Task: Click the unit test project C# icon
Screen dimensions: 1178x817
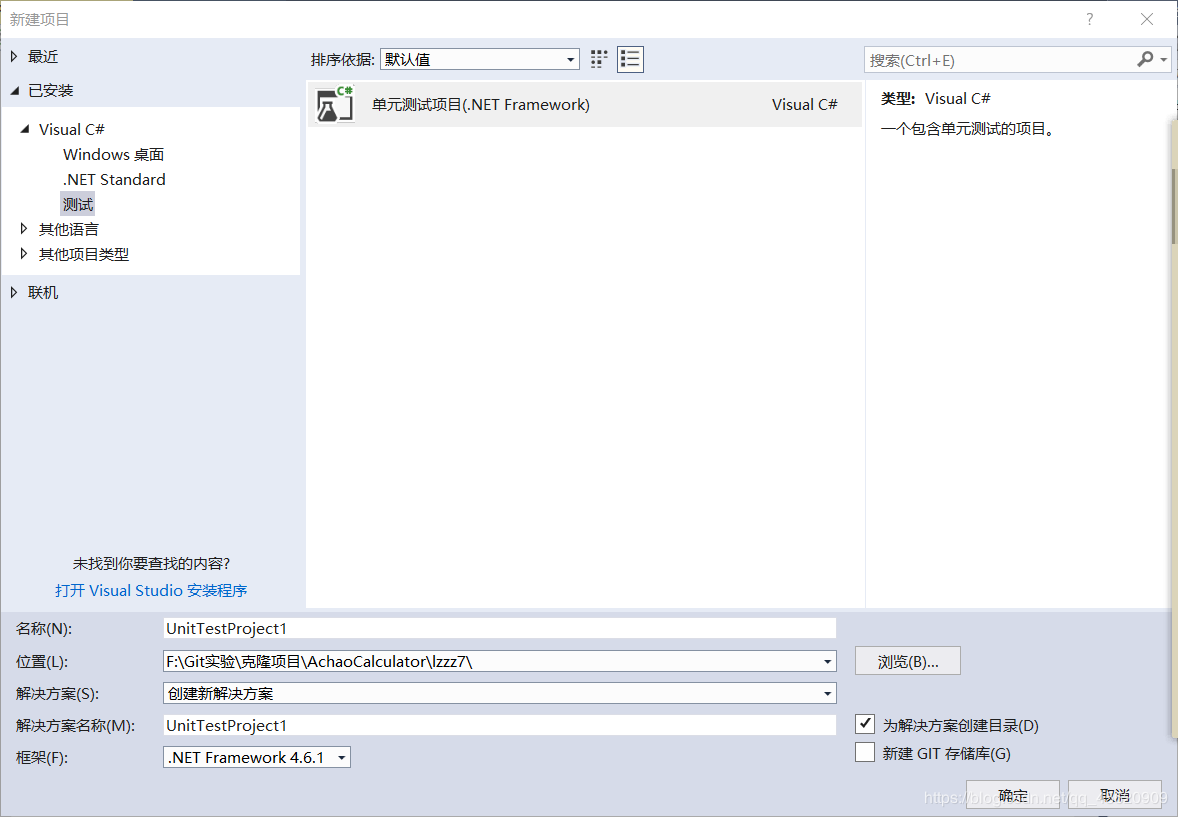Action: pyautogui.click(x=335, y=104)
